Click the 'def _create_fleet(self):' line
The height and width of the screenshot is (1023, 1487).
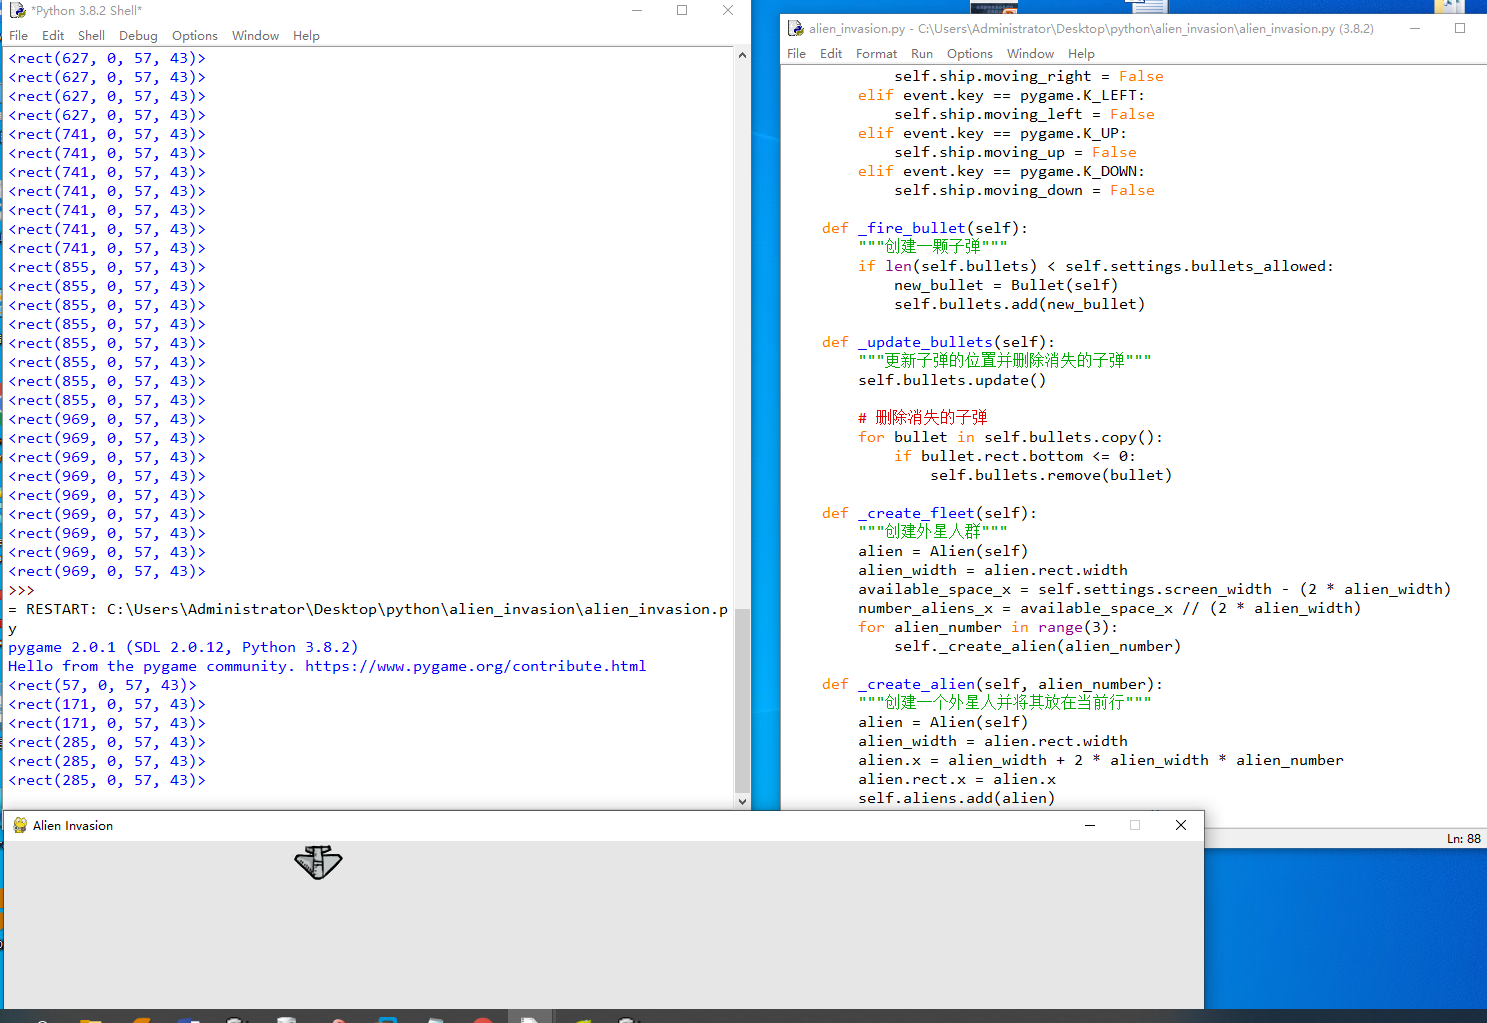[929, 513]
